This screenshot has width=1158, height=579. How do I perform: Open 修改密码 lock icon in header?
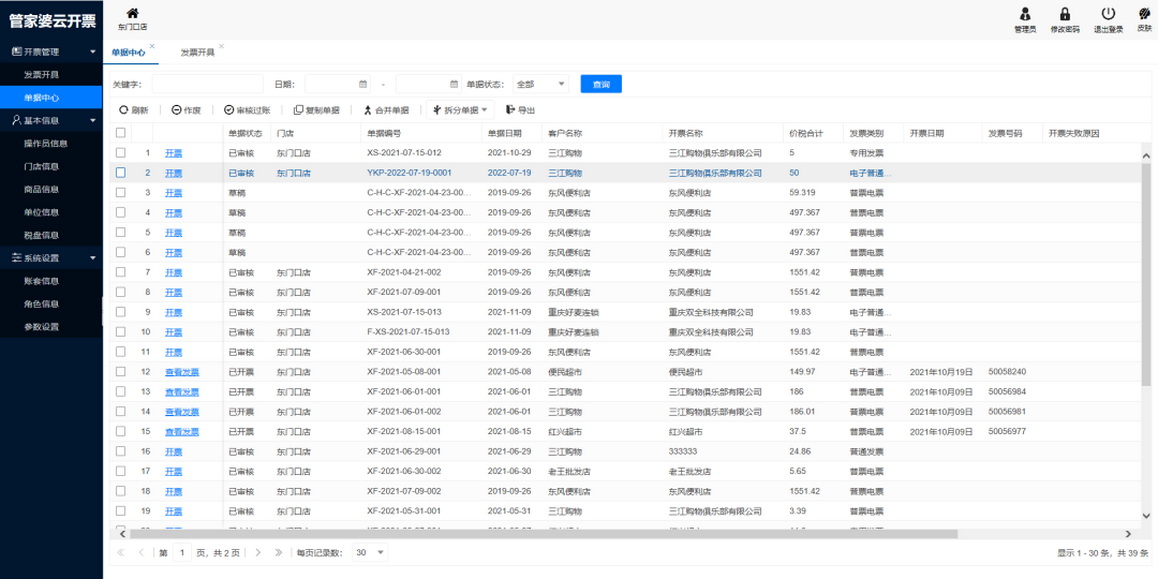click(1065, 14)
